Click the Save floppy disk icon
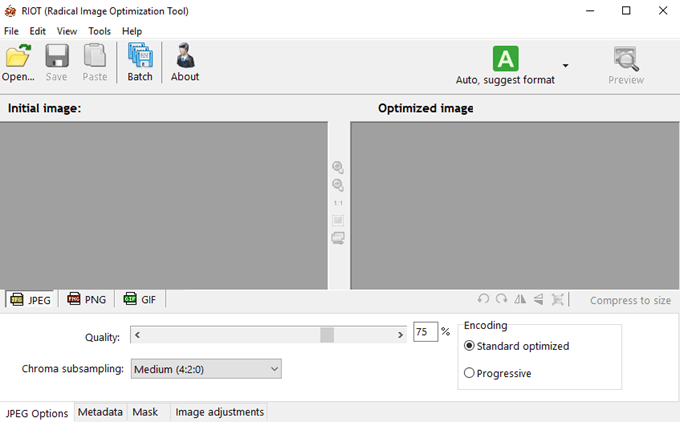The height and width of the screenshot is (422, 680). pyautogui.click(x=57, y=56)
